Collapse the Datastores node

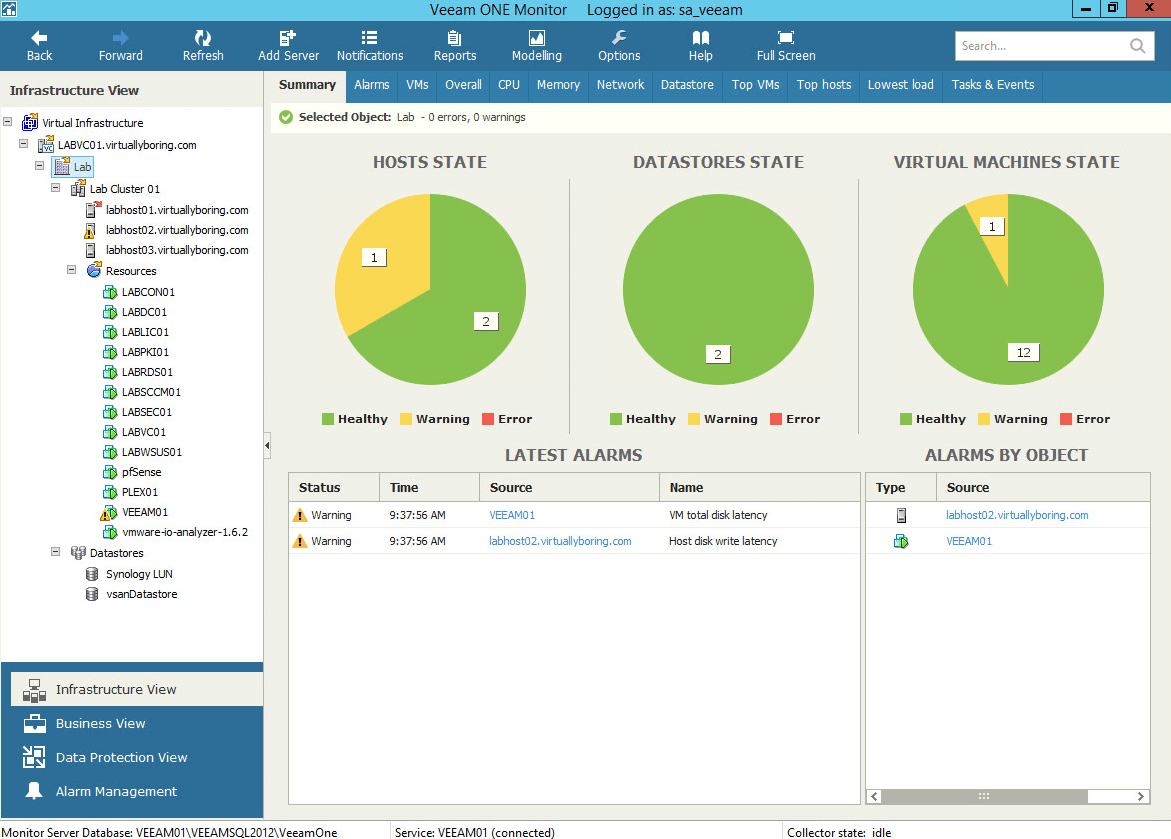tap(55, 552)
